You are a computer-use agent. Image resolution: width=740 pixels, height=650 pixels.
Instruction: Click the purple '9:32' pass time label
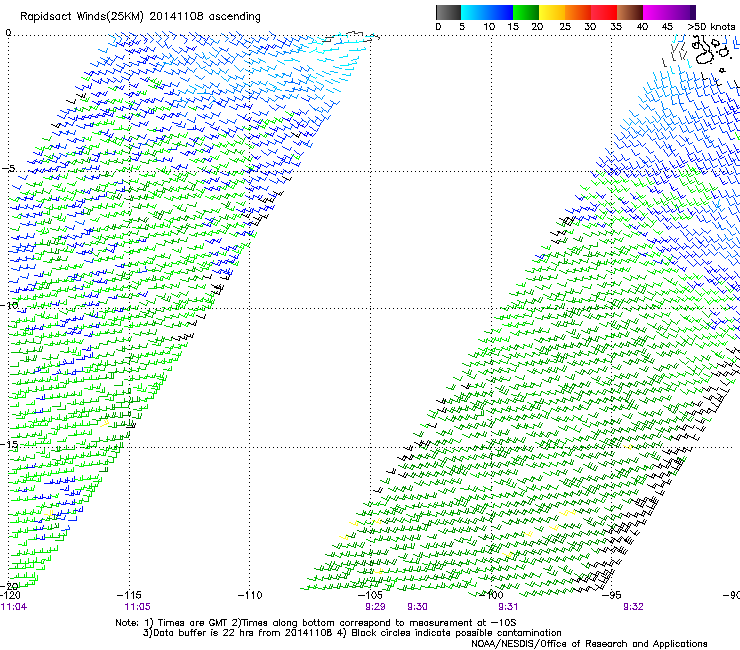click(633, 607)
